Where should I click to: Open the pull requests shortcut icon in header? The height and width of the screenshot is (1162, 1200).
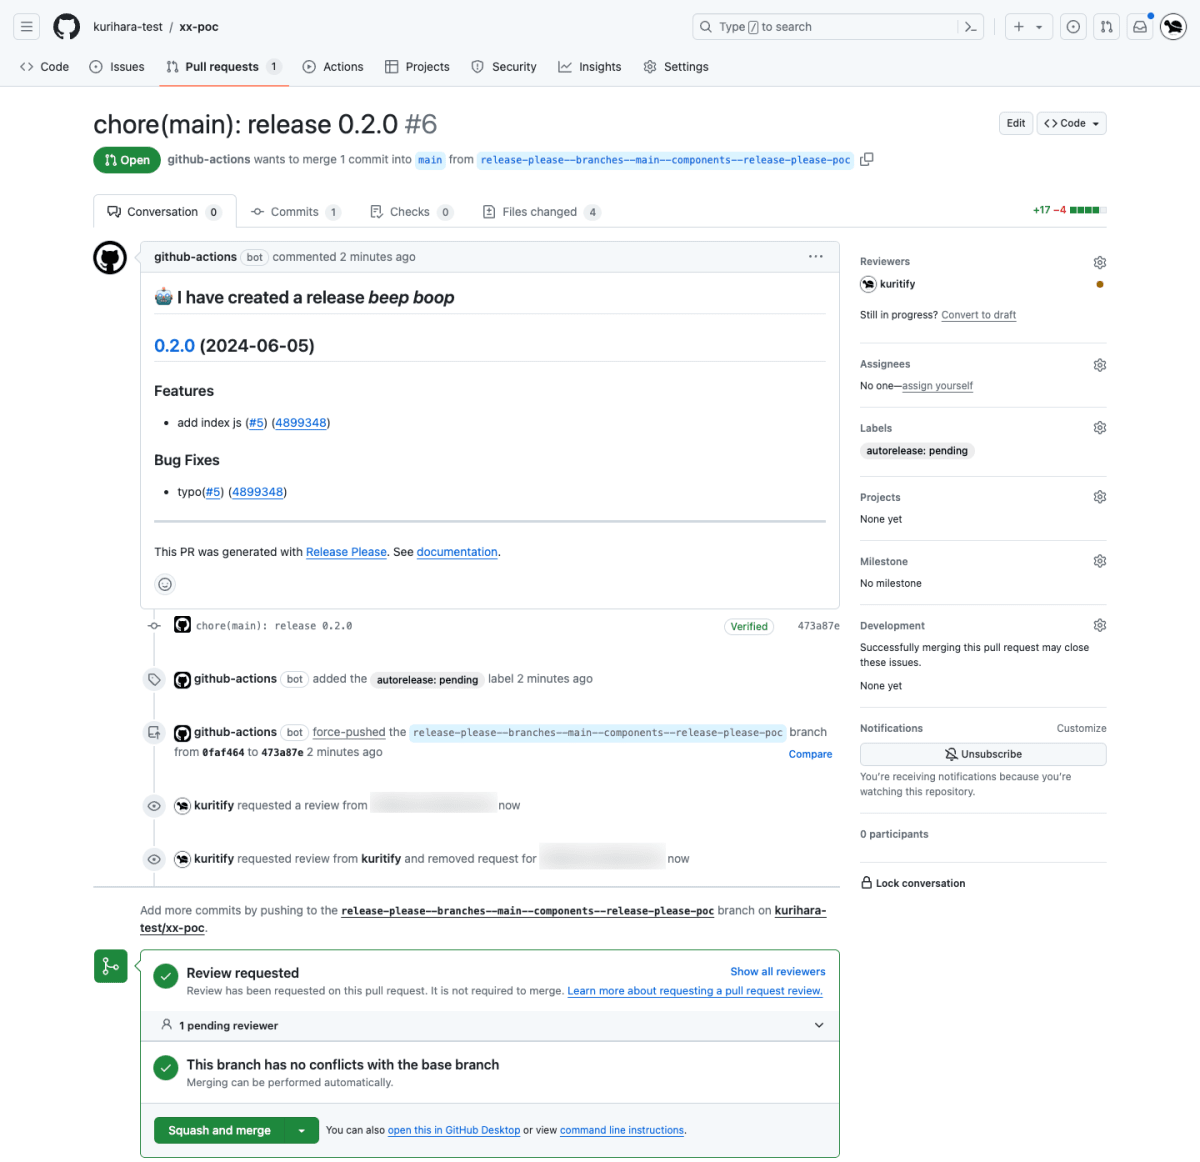click(1106, 27)
